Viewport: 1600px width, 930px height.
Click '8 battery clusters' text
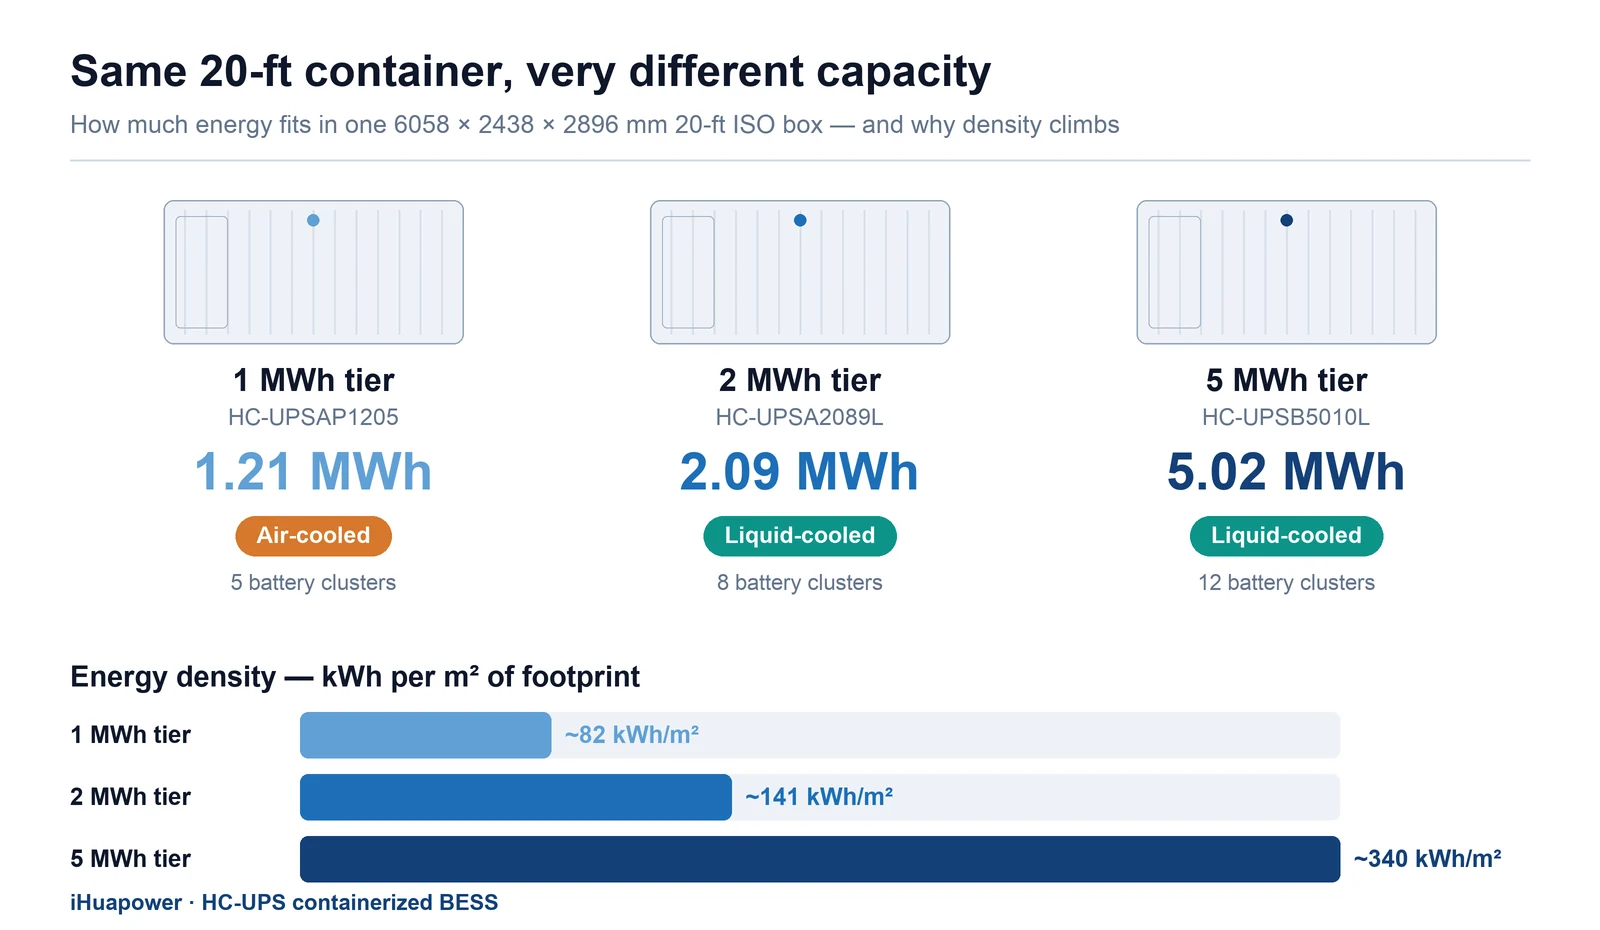point(800,583)
